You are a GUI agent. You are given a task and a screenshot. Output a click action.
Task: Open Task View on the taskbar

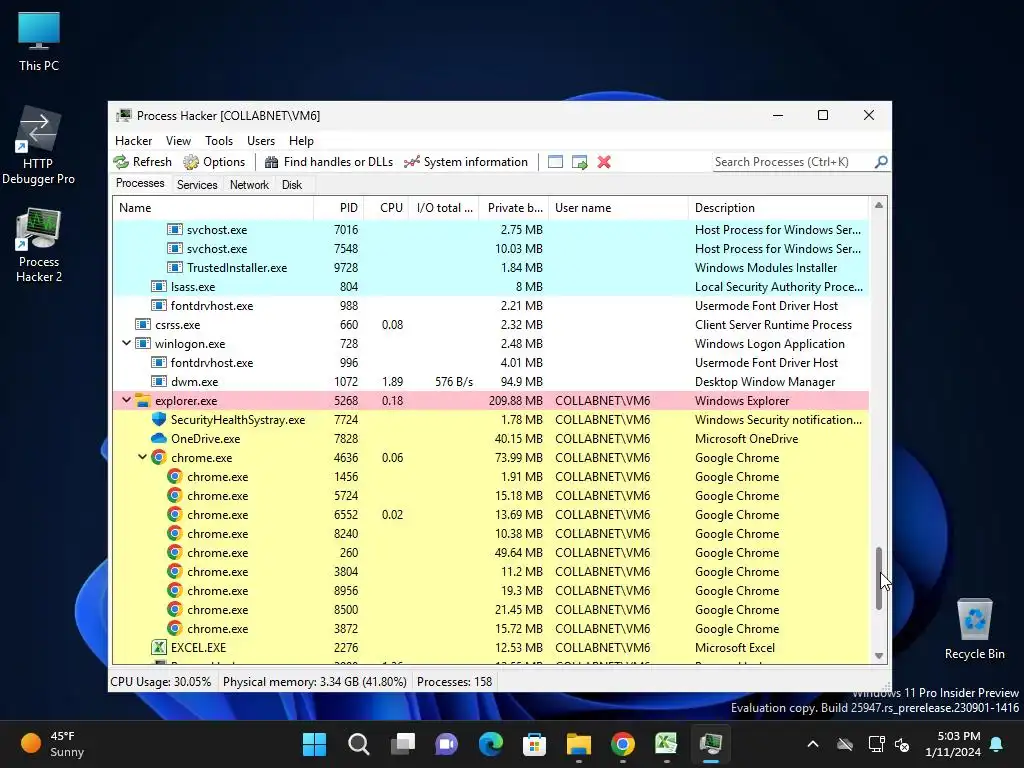pos(403,744)
